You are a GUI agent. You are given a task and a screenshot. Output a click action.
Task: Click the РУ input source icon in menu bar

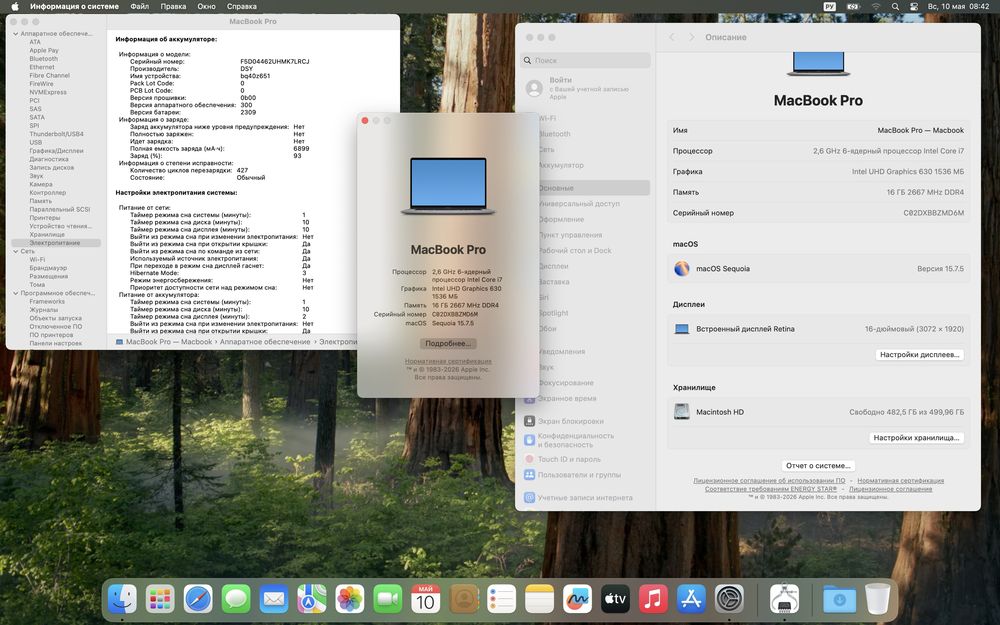830,6
